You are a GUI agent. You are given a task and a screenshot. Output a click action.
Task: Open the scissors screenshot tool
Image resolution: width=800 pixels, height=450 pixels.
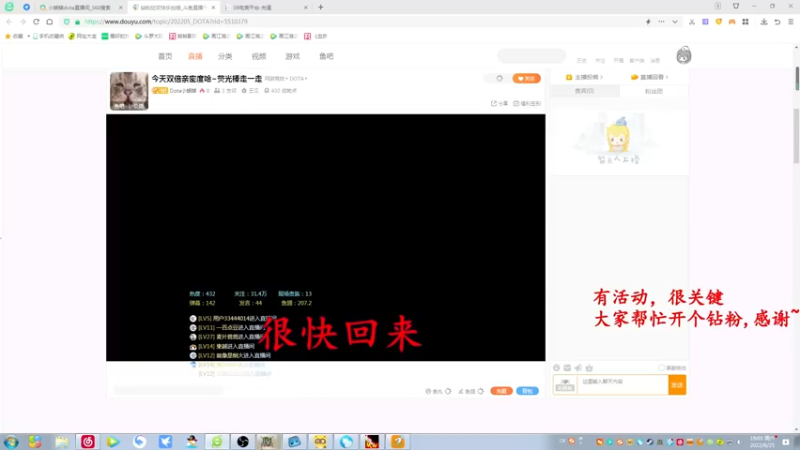692,22
